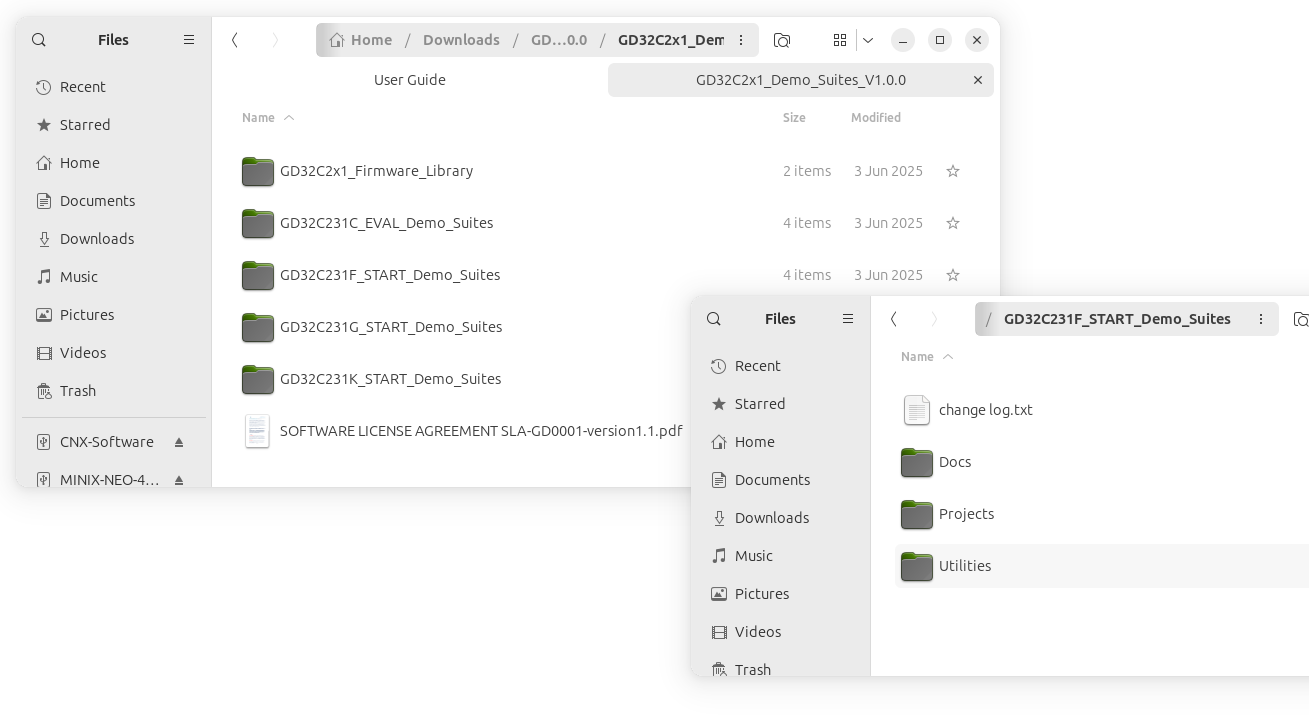Sort by Modified column header
Image resolution: width=1309 pixels, height=717 pixels.
876,118
